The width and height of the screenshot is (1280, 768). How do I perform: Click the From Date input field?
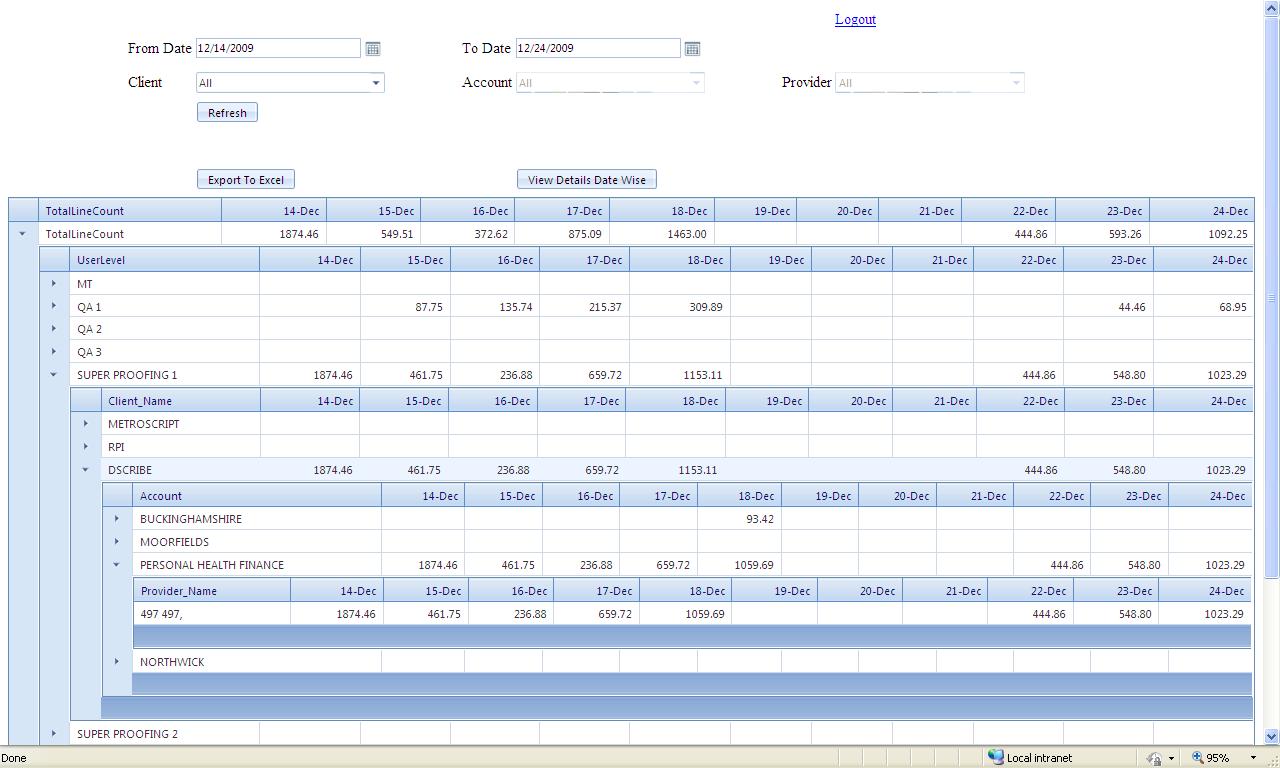tap(278, 48)
